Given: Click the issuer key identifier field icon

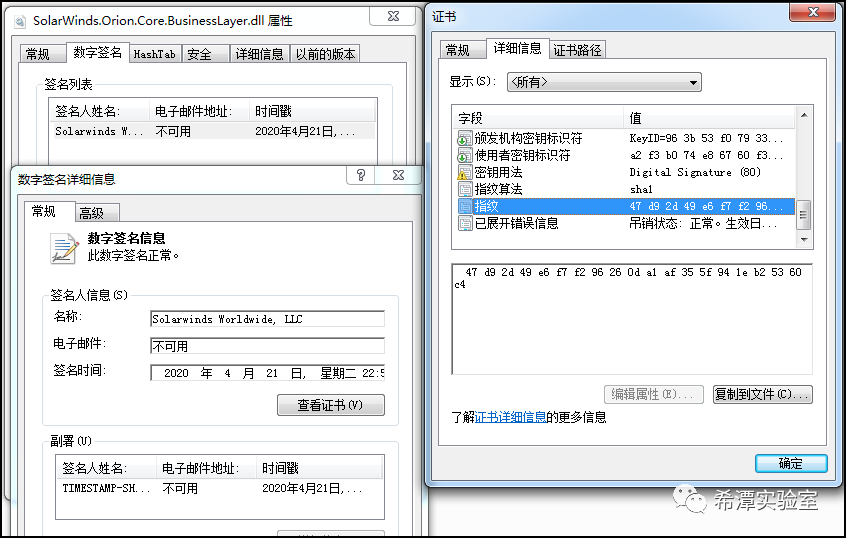Looking at the screenshot, I should click(465, 139).
